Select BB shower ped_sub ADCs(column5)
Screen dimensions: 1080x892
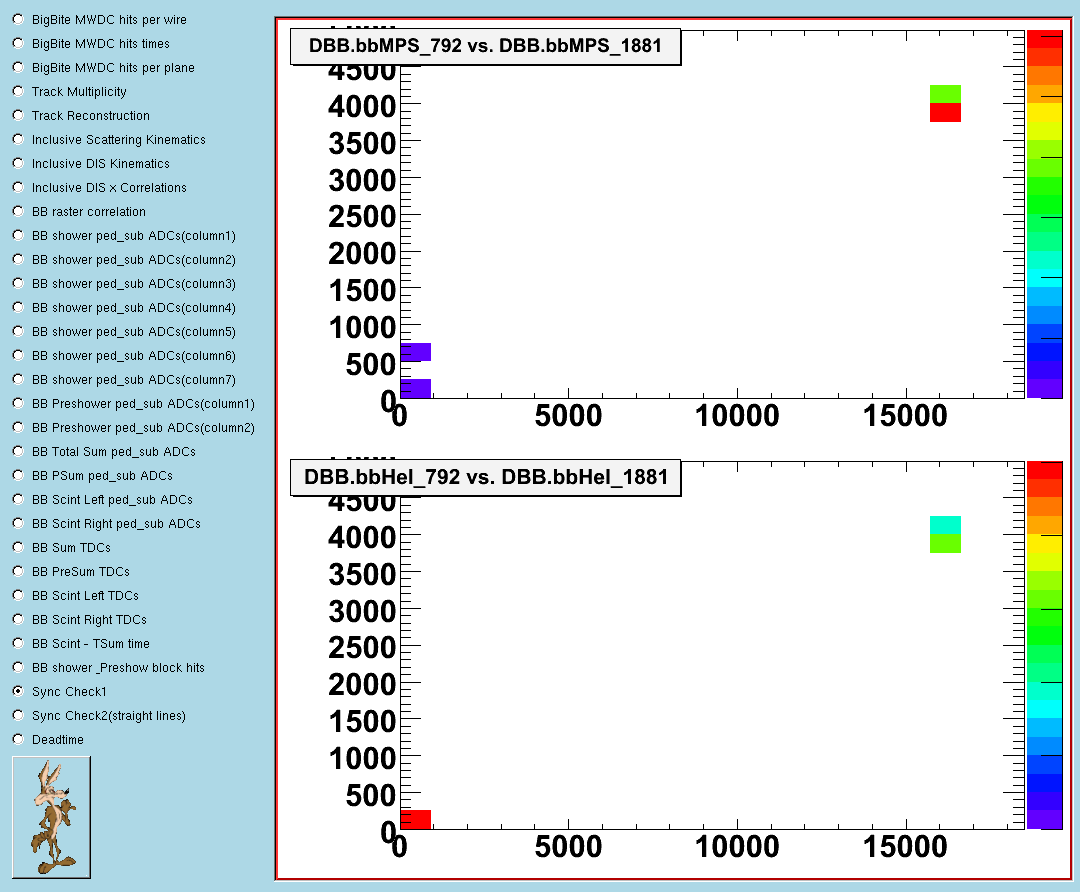19,332
